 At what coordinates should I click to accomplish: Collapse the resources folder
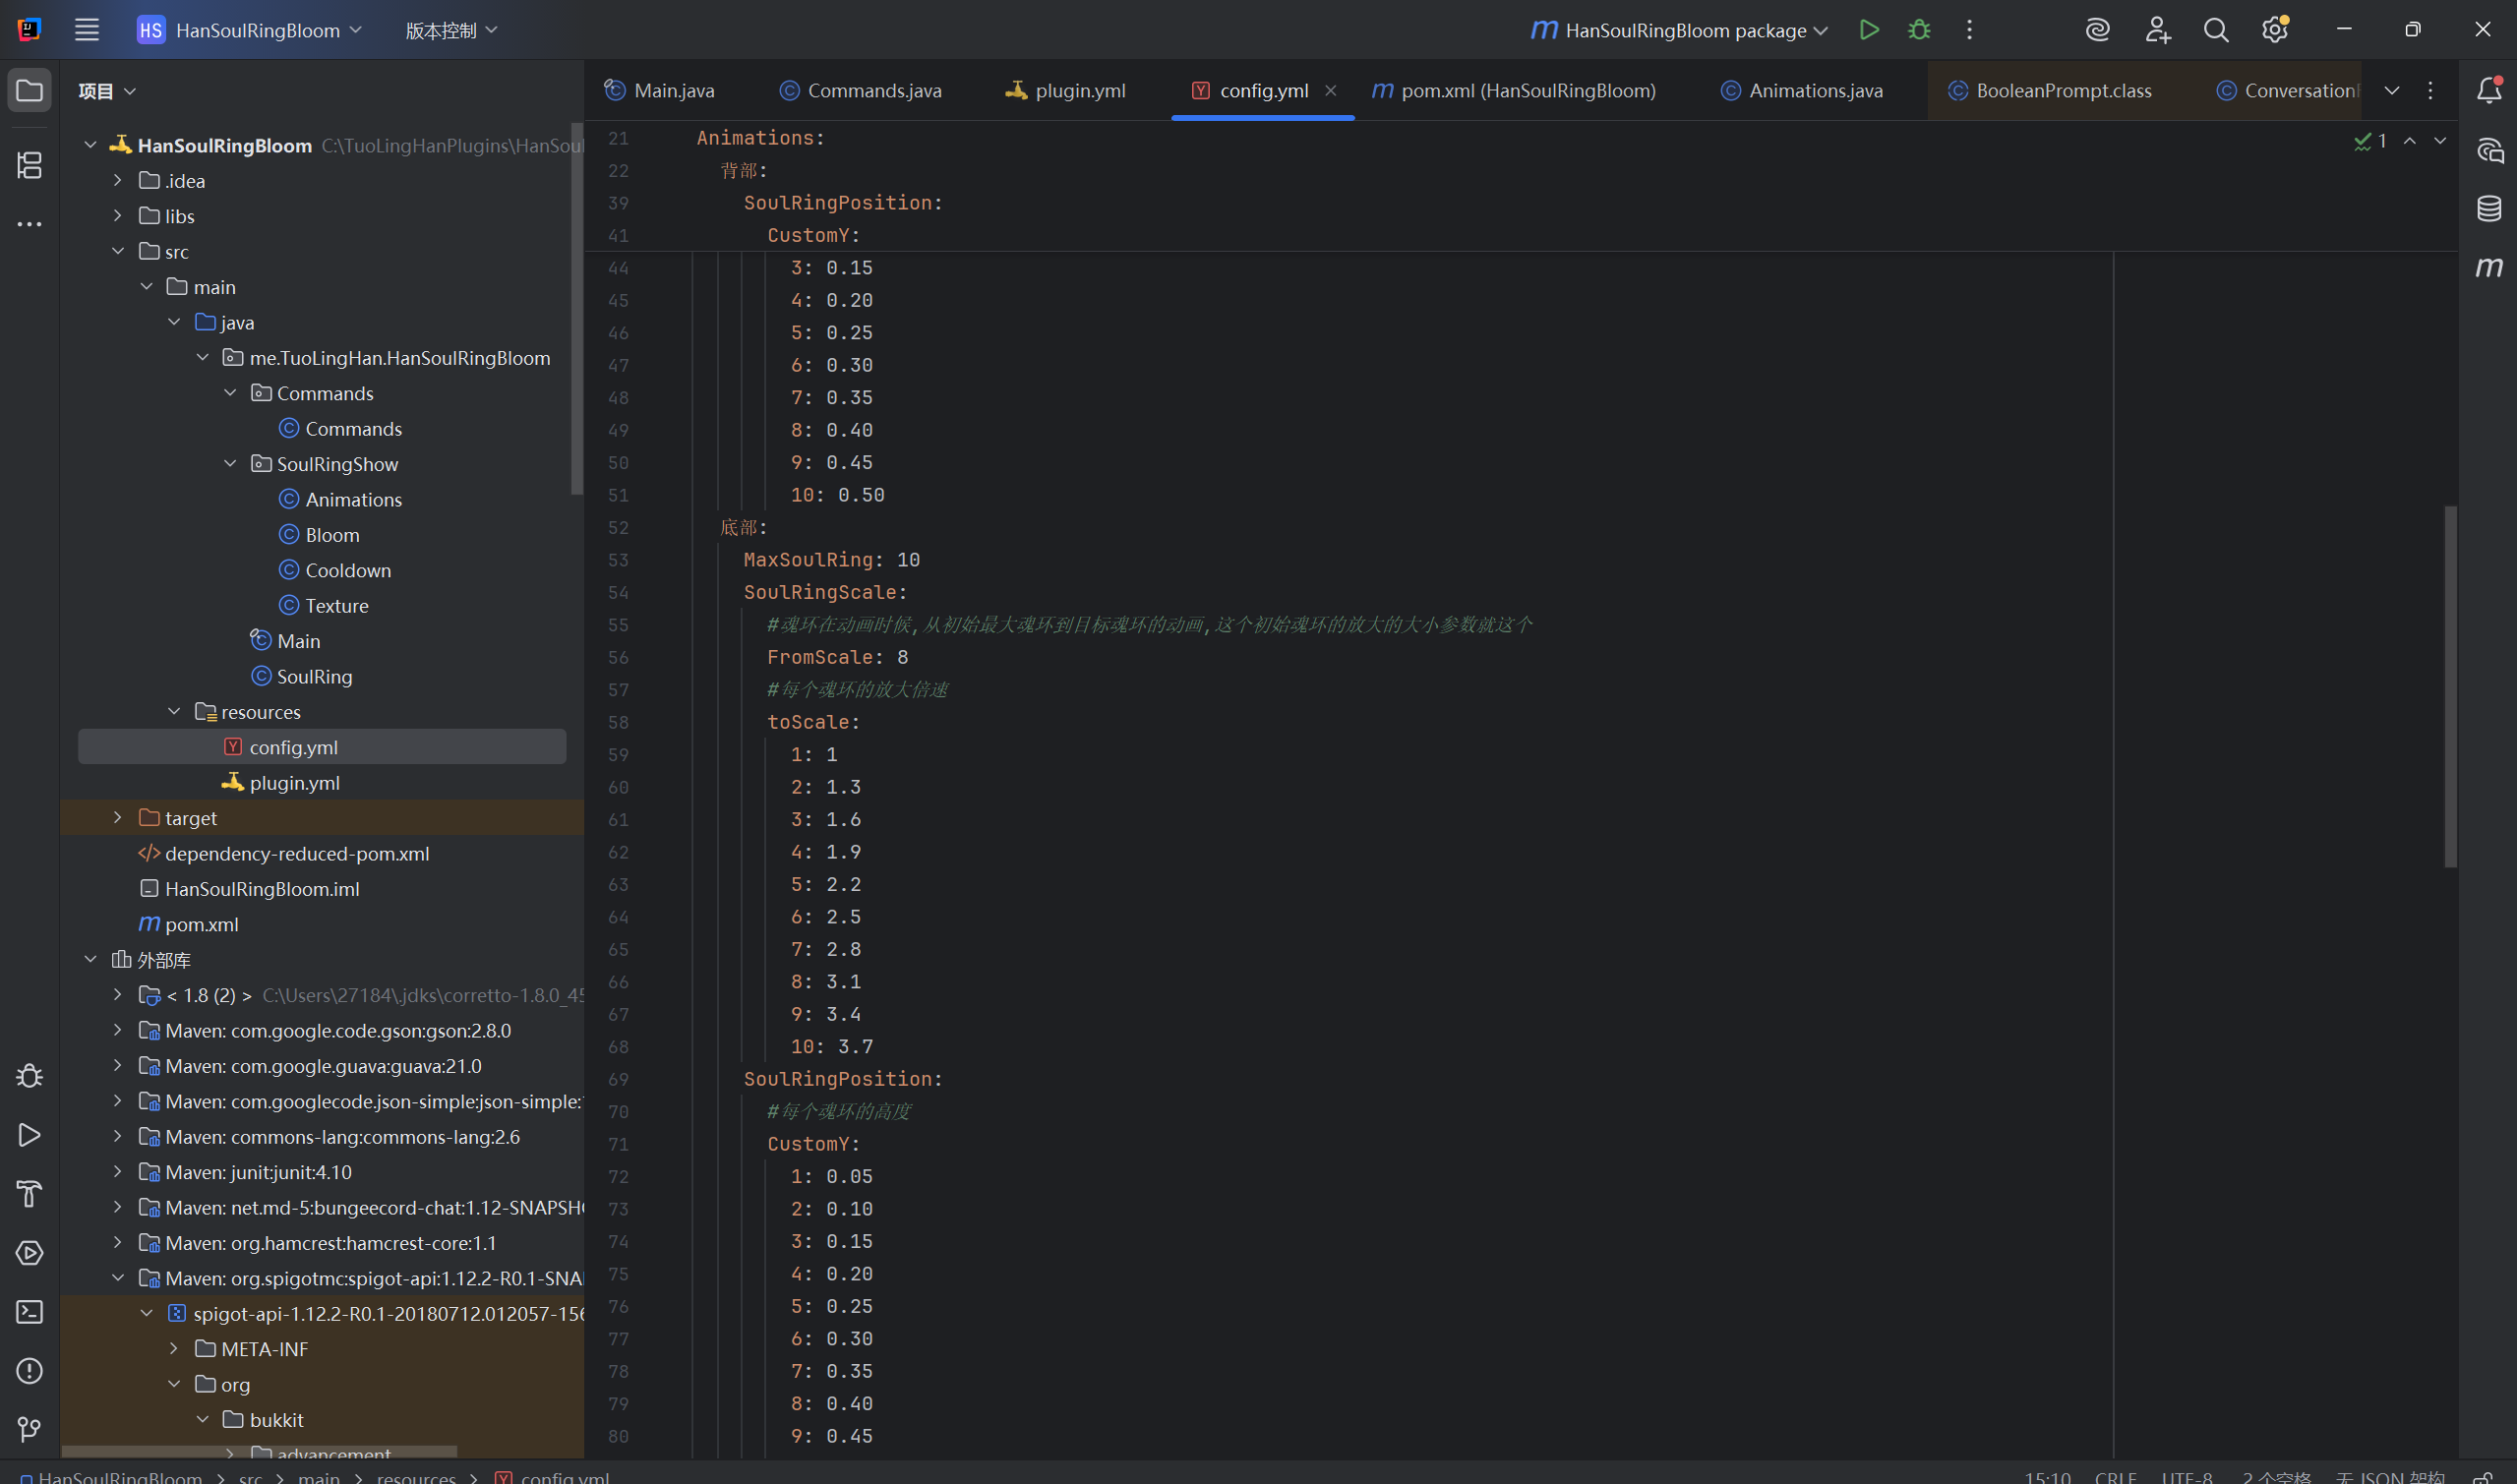174,712
